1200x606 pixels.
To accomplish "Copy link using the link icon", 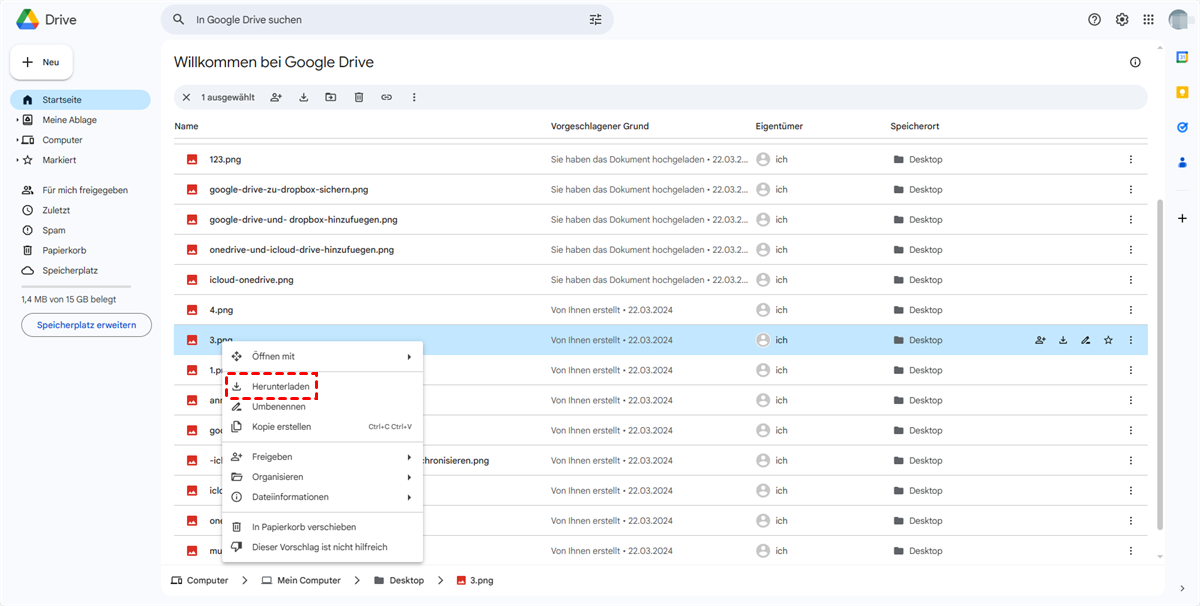I will pyautogui.click(x=386, y=97).
